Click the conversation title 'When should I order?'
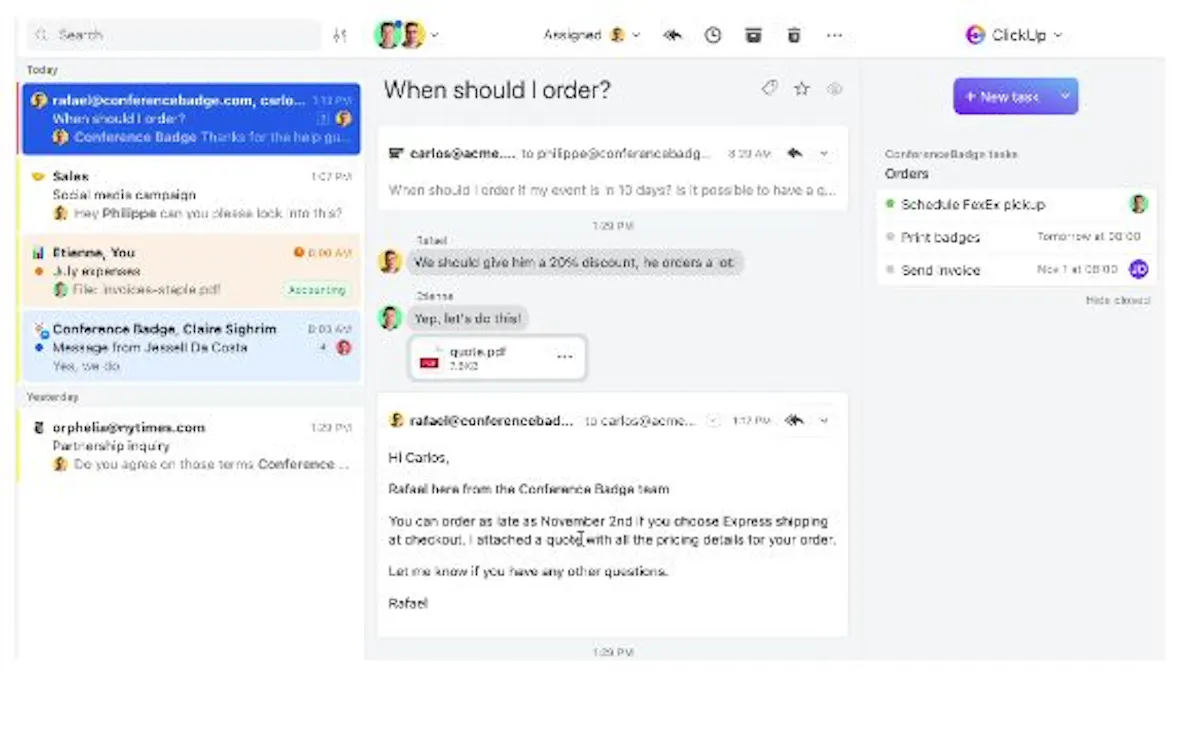This screenshot has height=755, width=1200. pyautogui.click(x=497, y=89)
